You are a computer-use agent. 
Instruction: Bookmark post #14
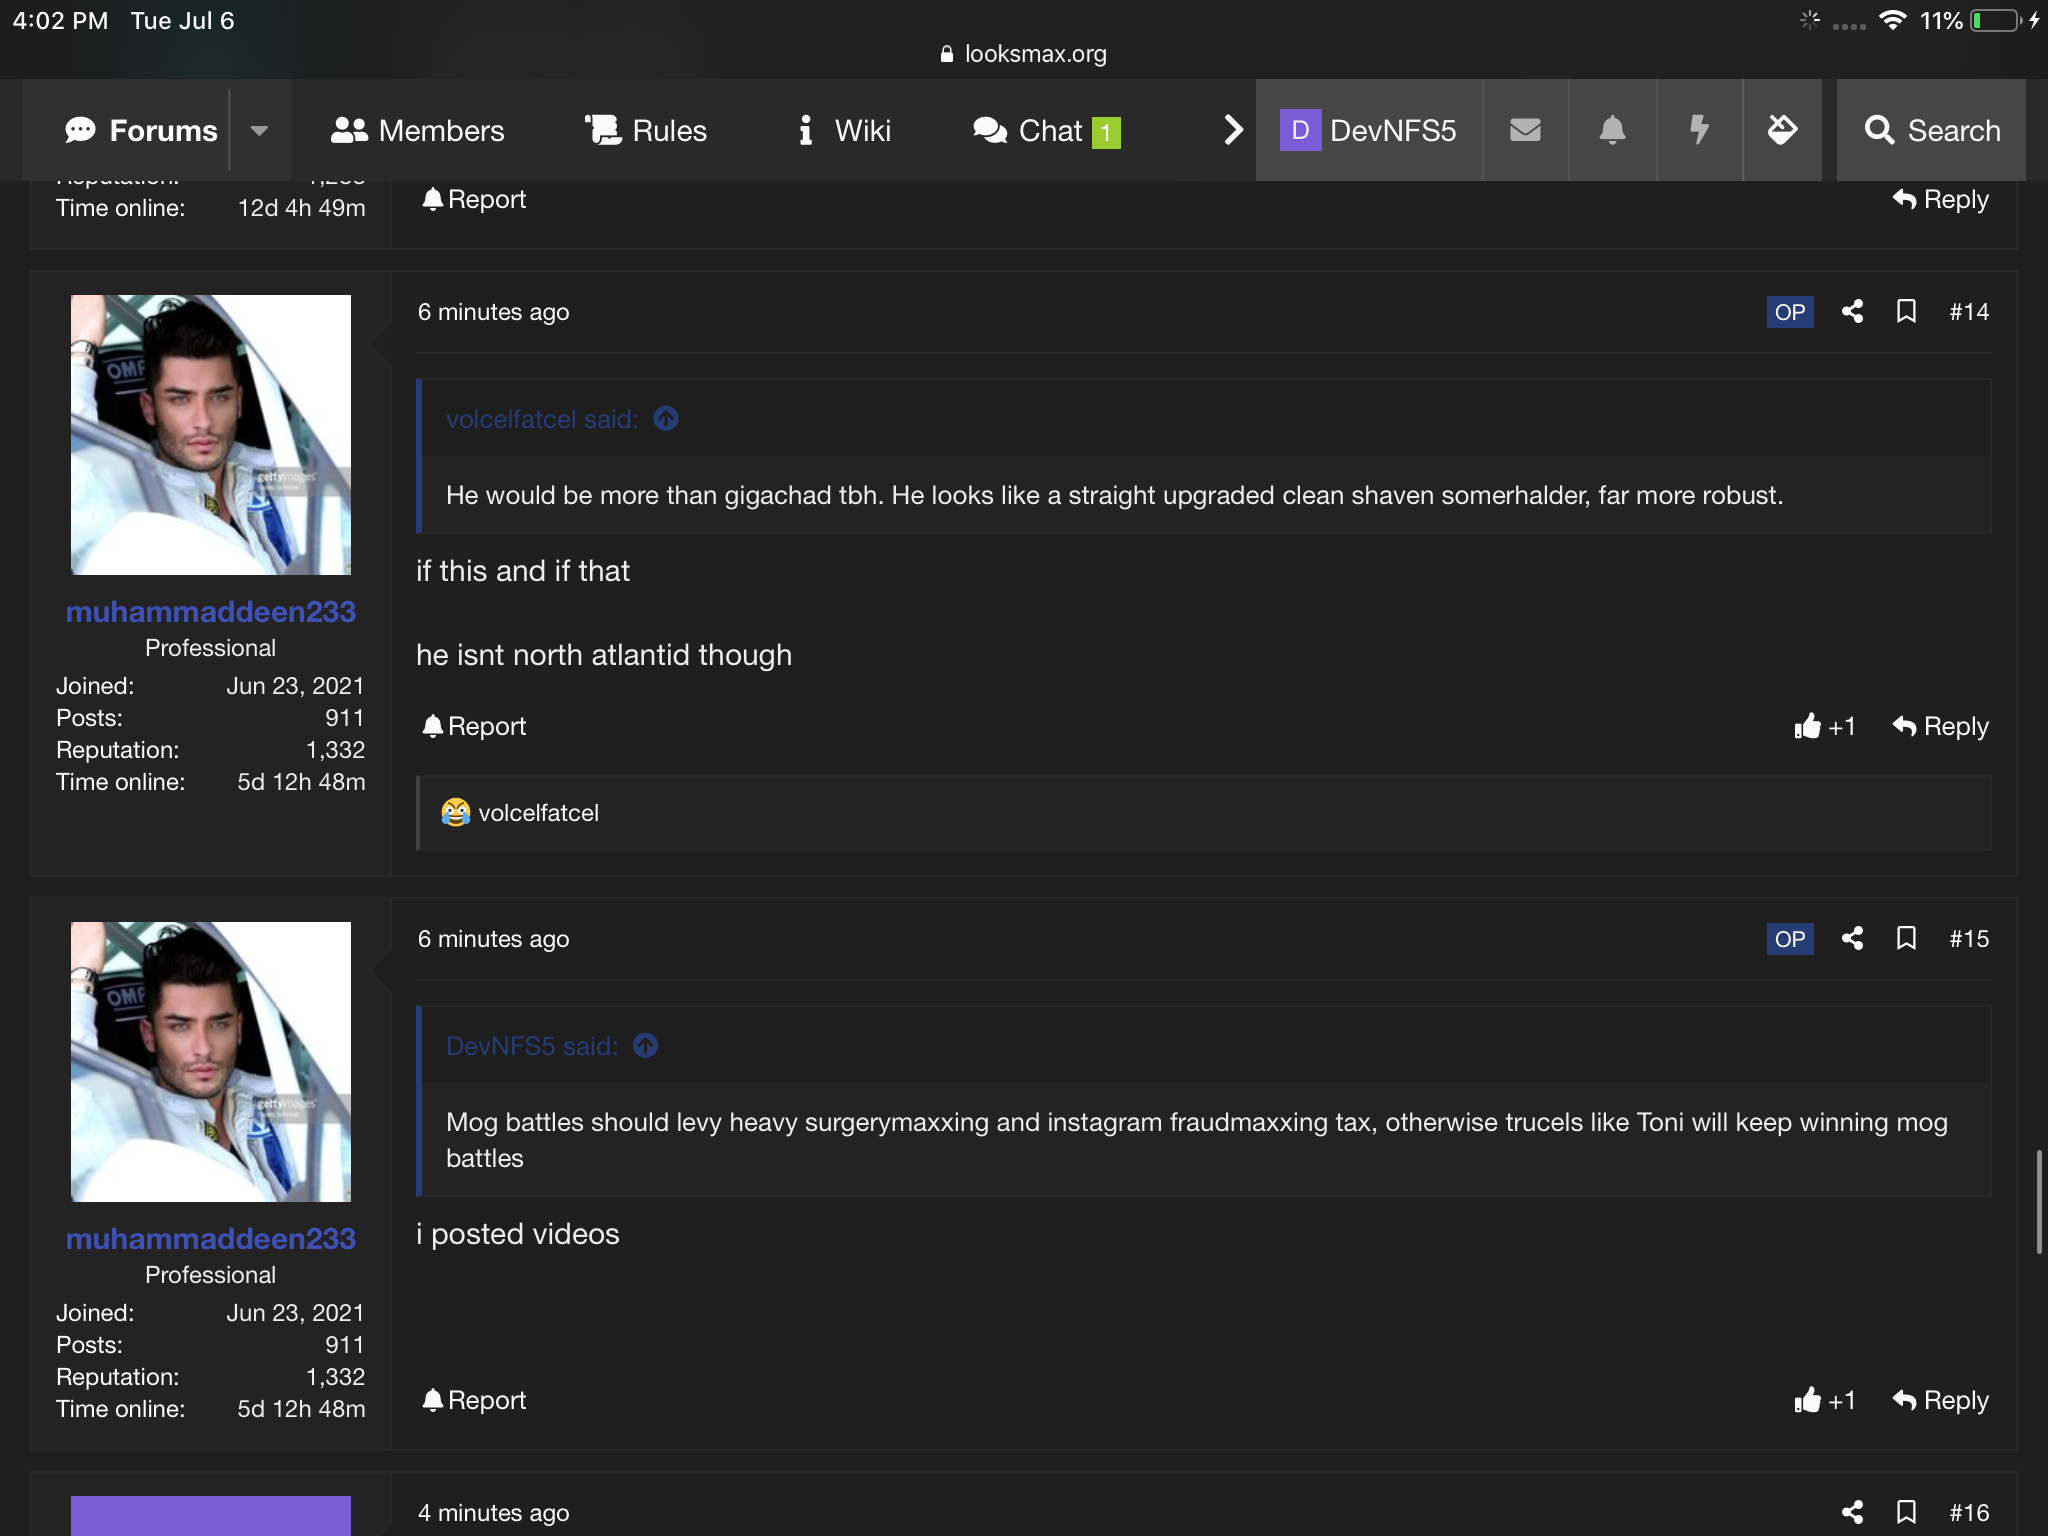click(1906, 312)
